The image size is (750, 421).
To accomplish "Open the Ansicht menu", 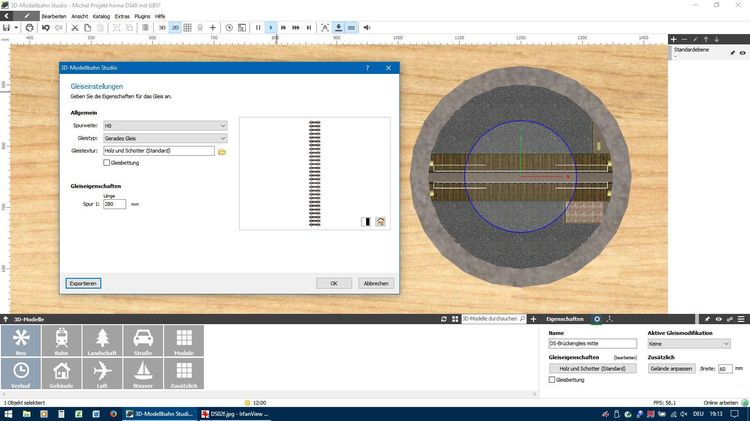I will click(79, 16).
